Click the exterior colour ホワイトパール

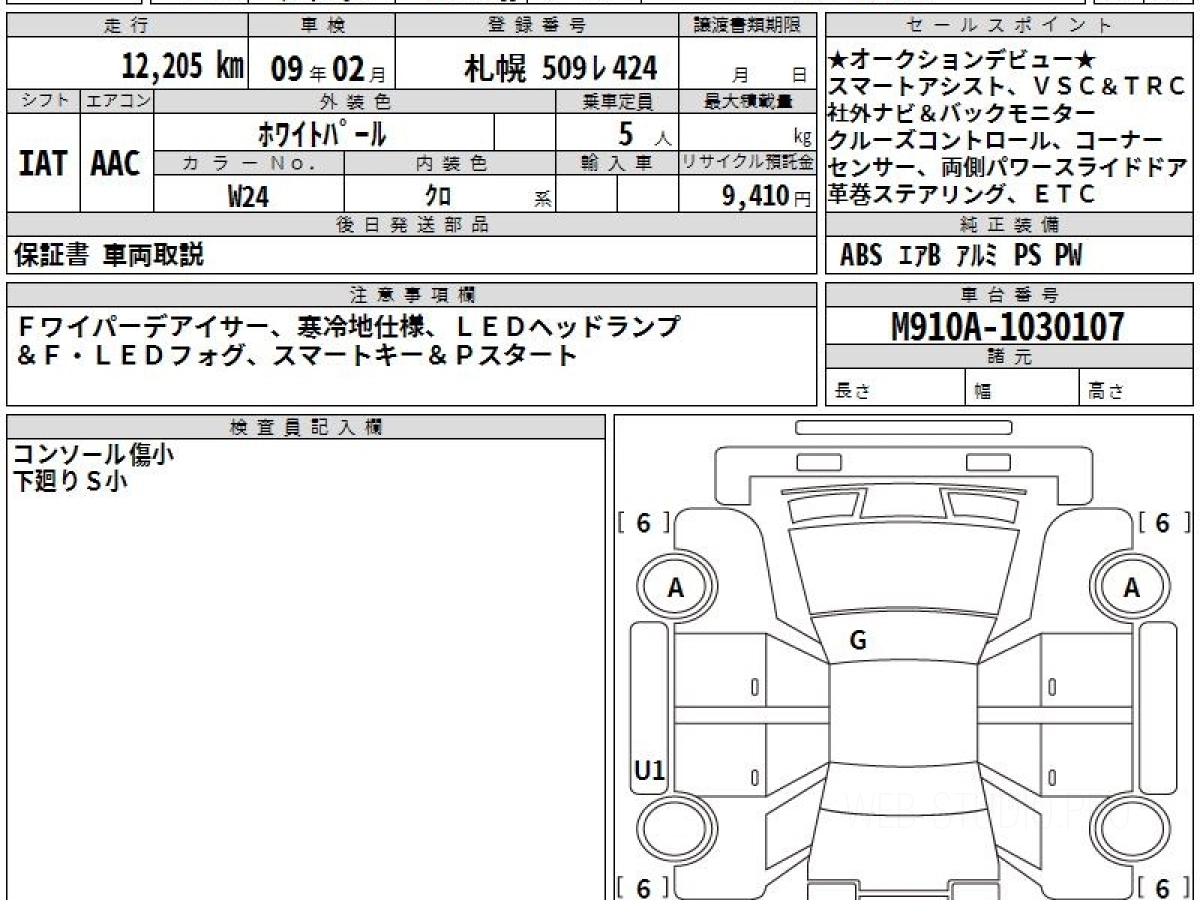[x=322, y=132]
